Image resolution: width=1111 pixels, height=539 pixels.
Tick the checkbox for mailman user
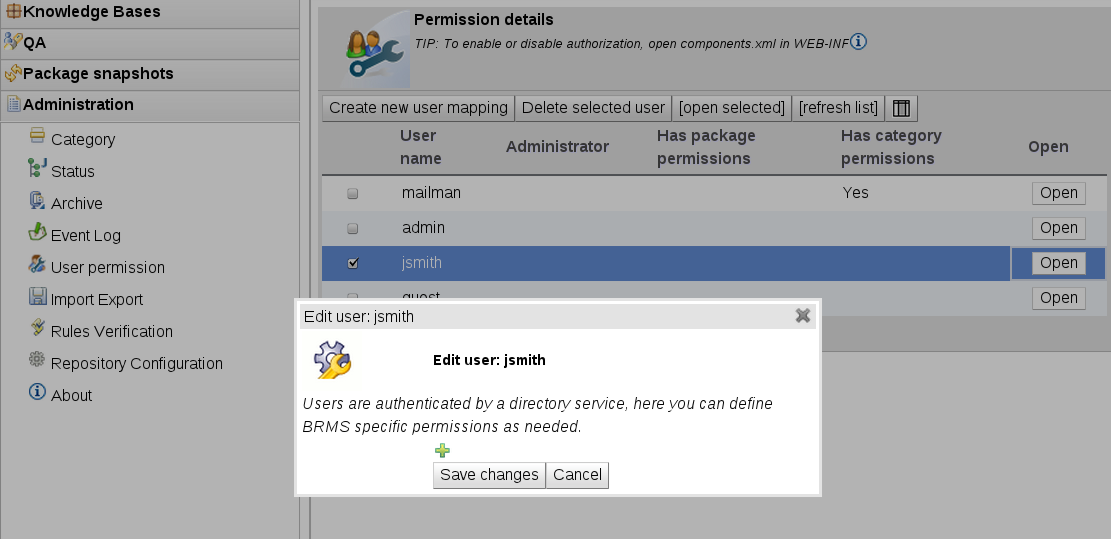tap(352, 194)
